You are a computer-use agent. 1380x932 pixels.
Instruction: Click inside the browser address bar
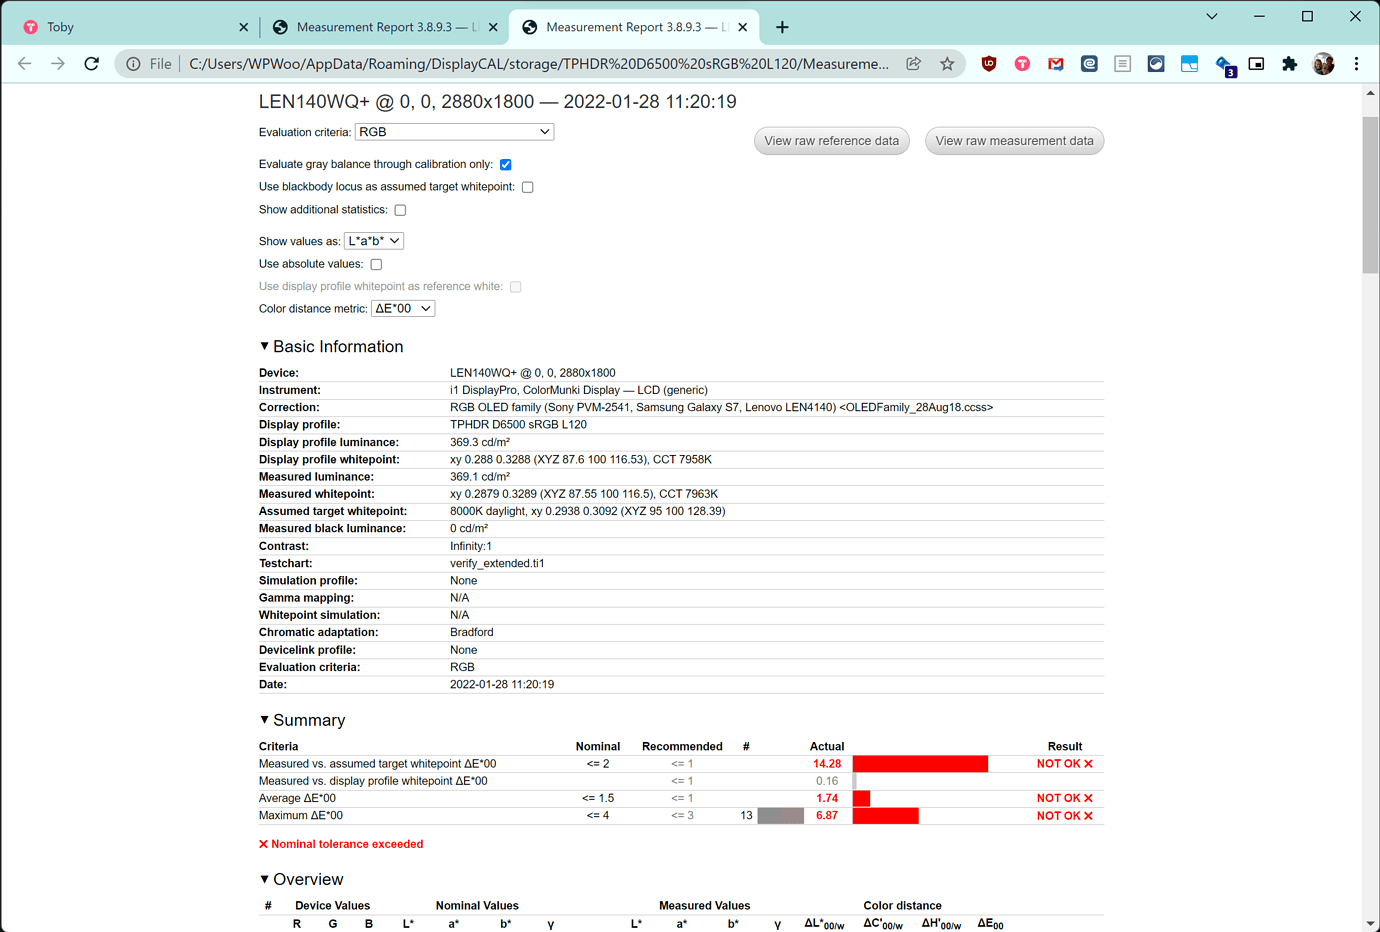540,63
